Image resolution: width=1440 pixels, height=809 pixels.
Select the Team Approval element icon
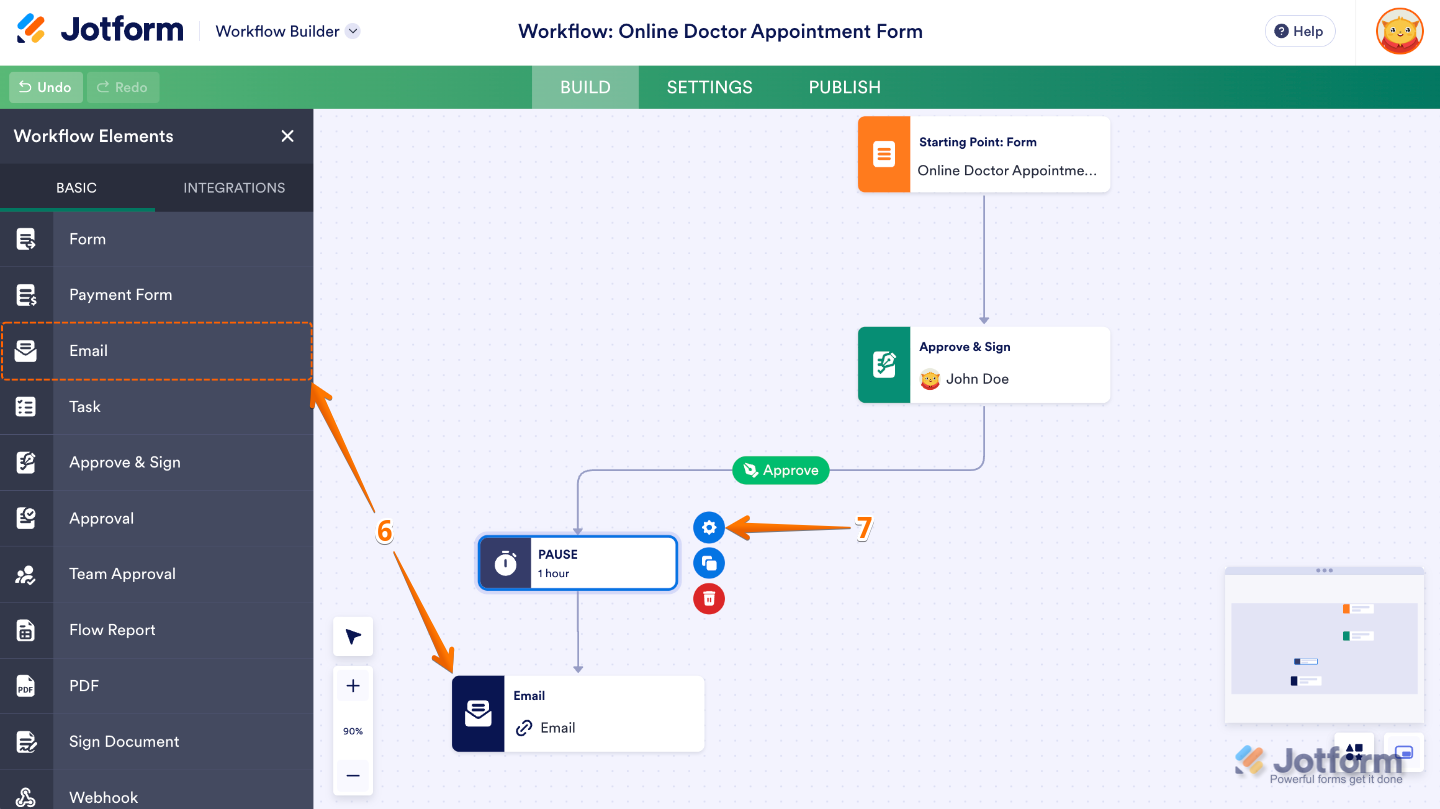26,573
